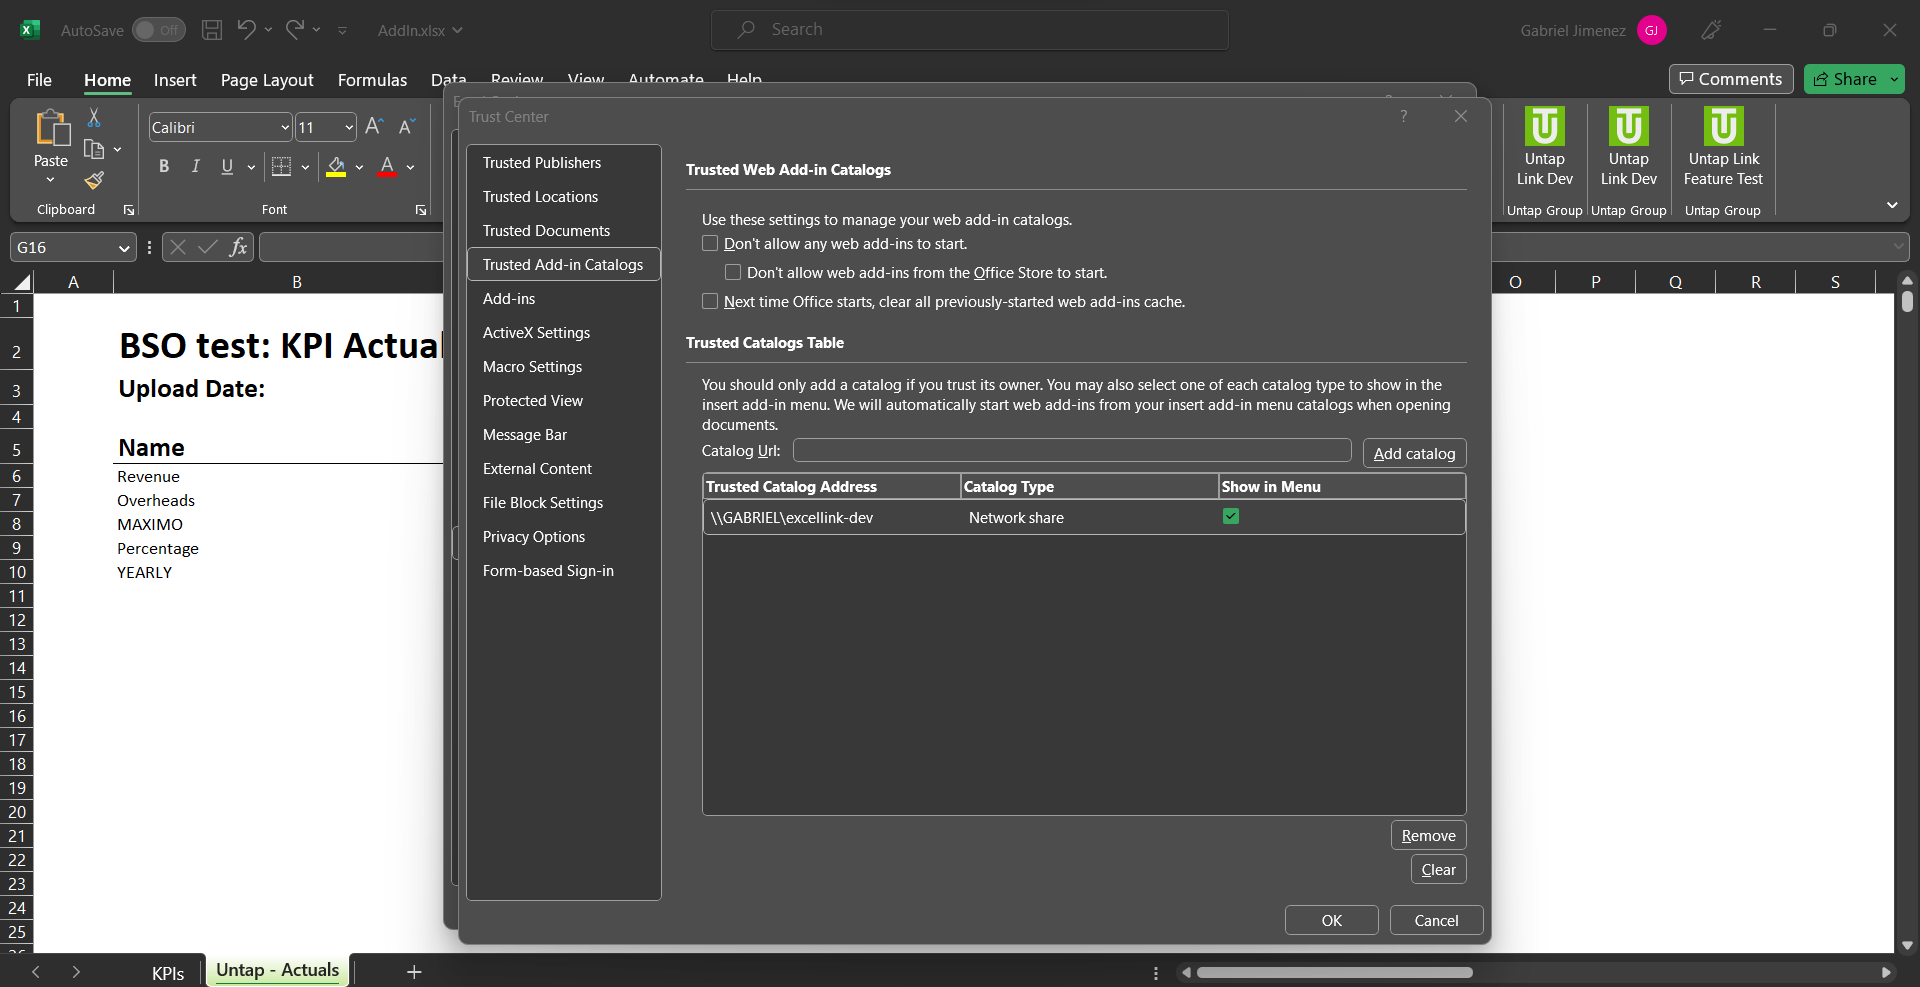Click the Cut scissors icon
The image size is (1920, 987).
[x=94, y=118]
